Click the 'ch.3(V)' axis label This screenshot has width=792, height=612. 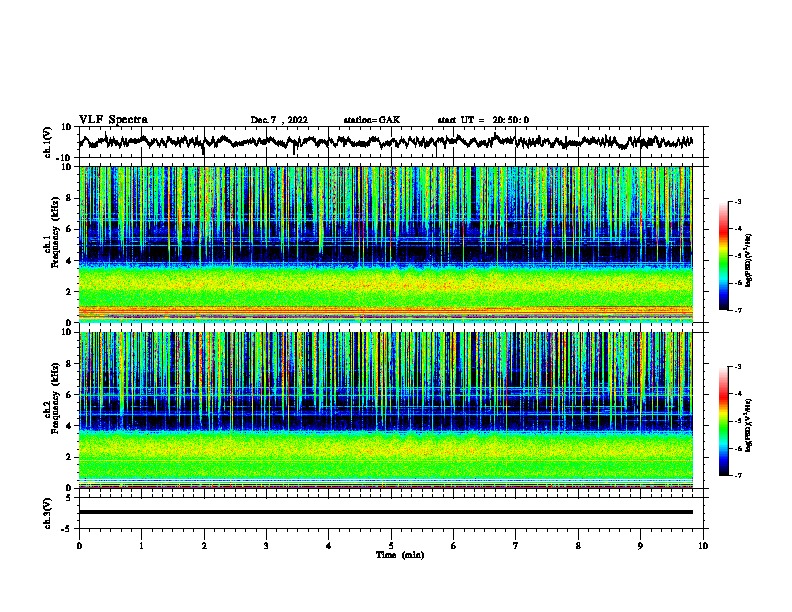[48, 514]
